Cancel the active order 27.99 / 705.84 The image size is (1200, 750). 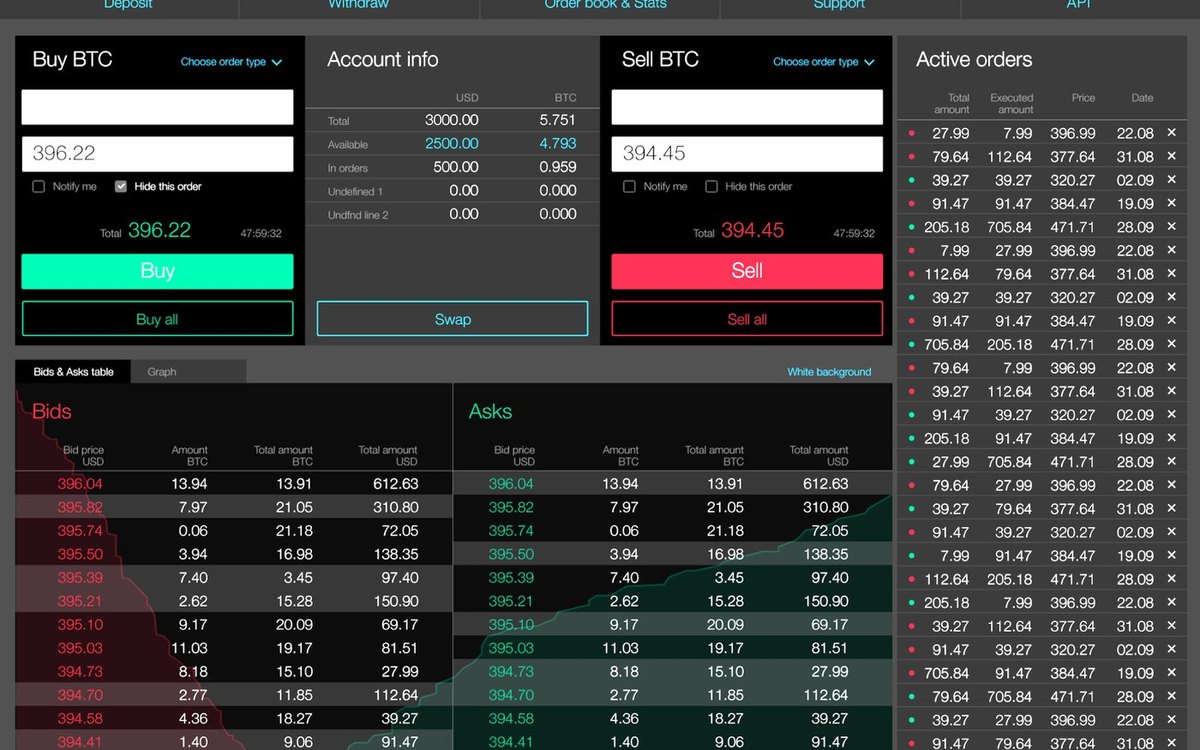(1171, 462)
